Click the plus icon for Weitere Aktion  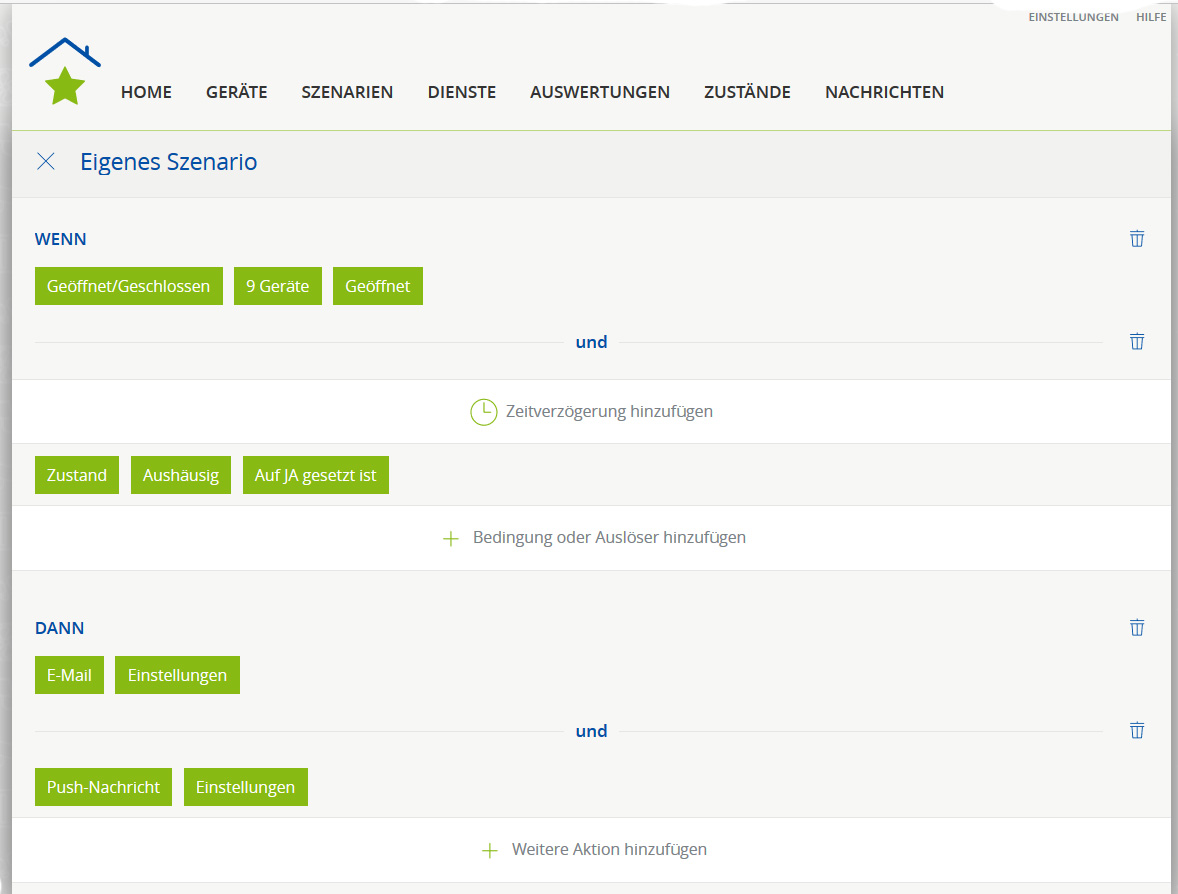tap(489, 850)
